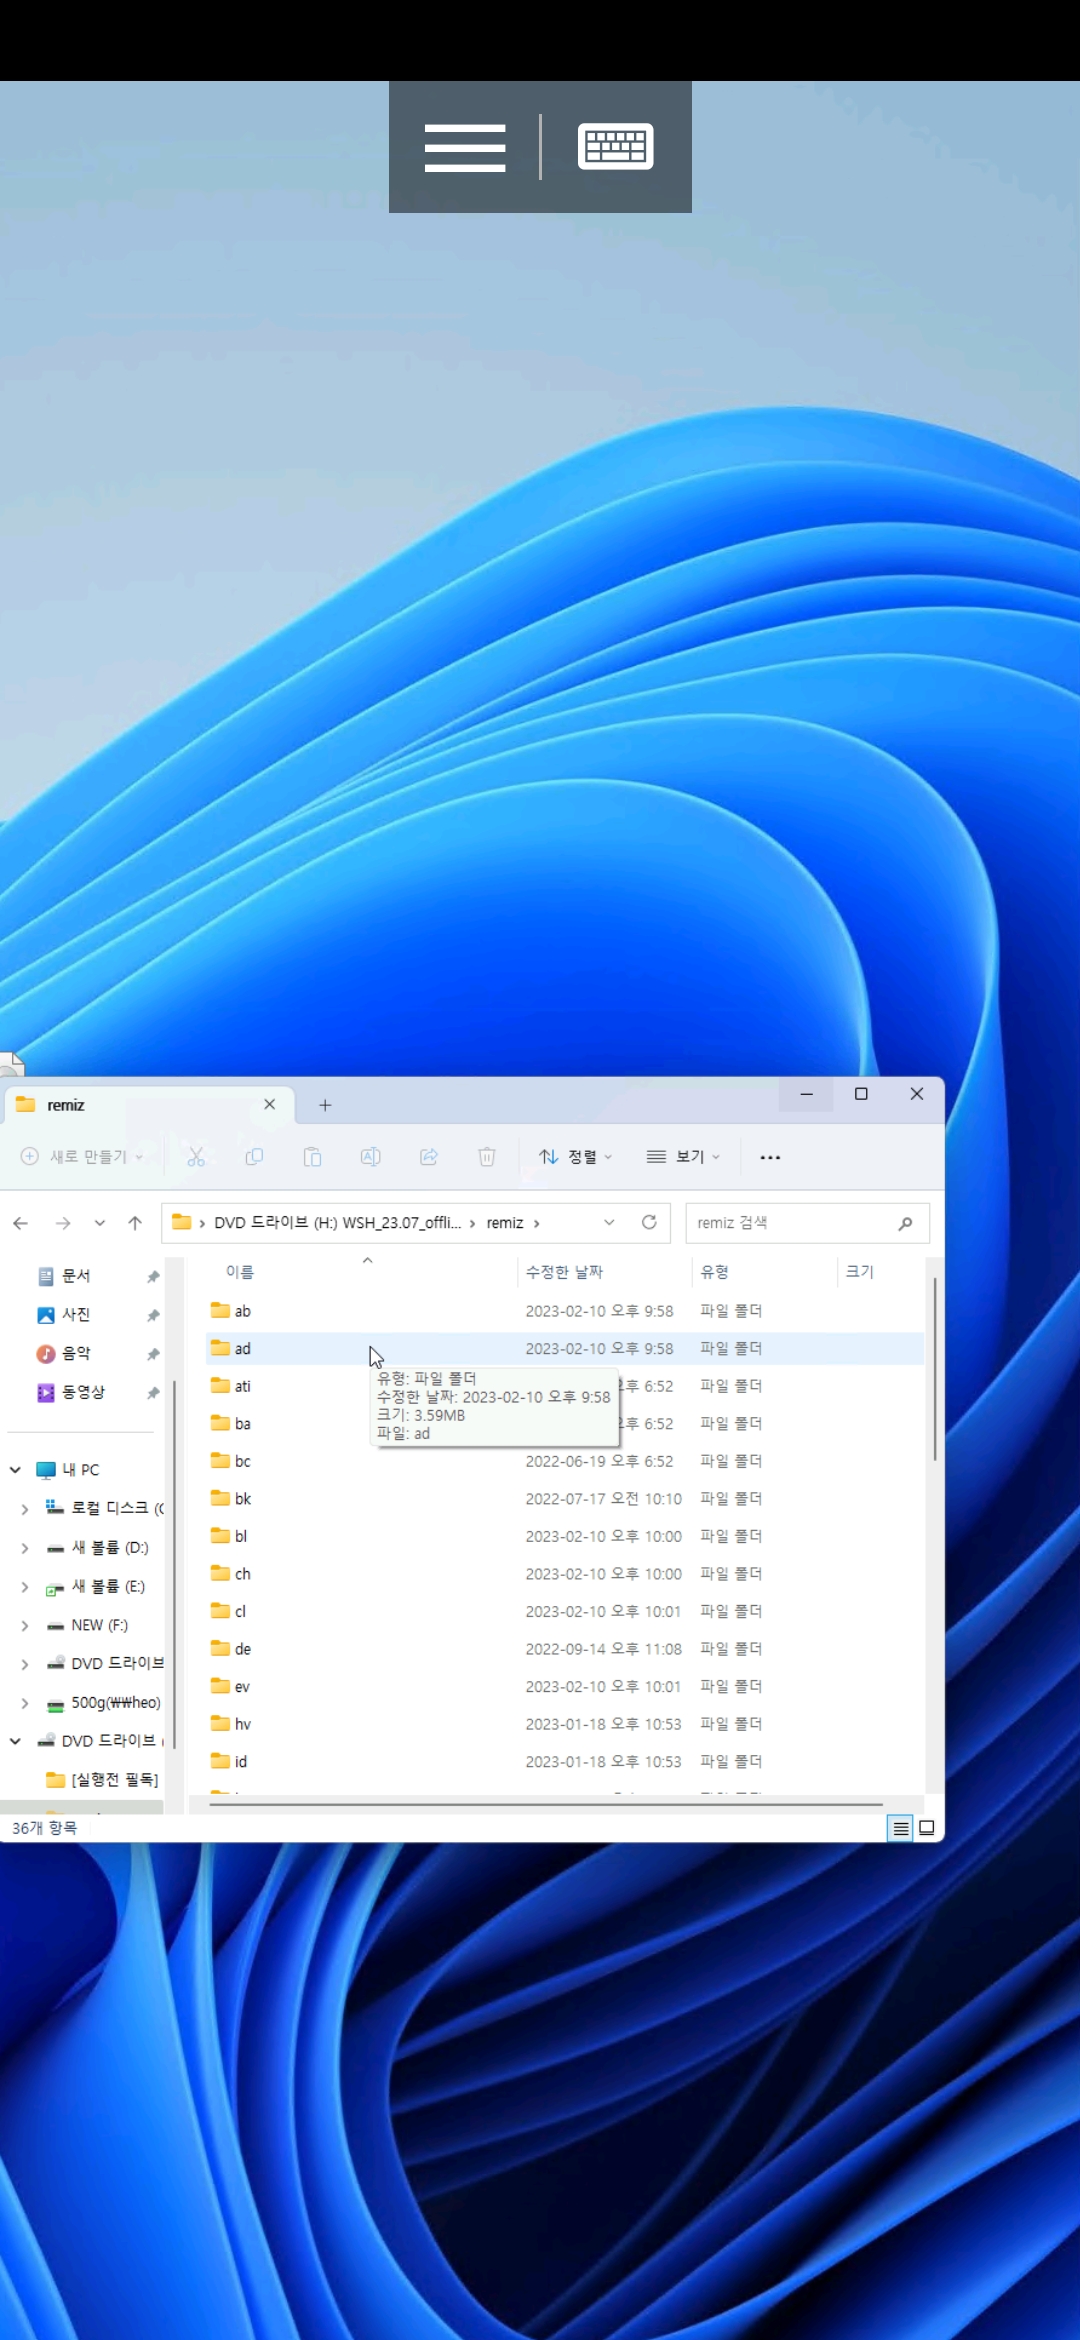Click the Delete trash icon
The width and height of the screenshot is (1080, 2340).
(487, 1157)
